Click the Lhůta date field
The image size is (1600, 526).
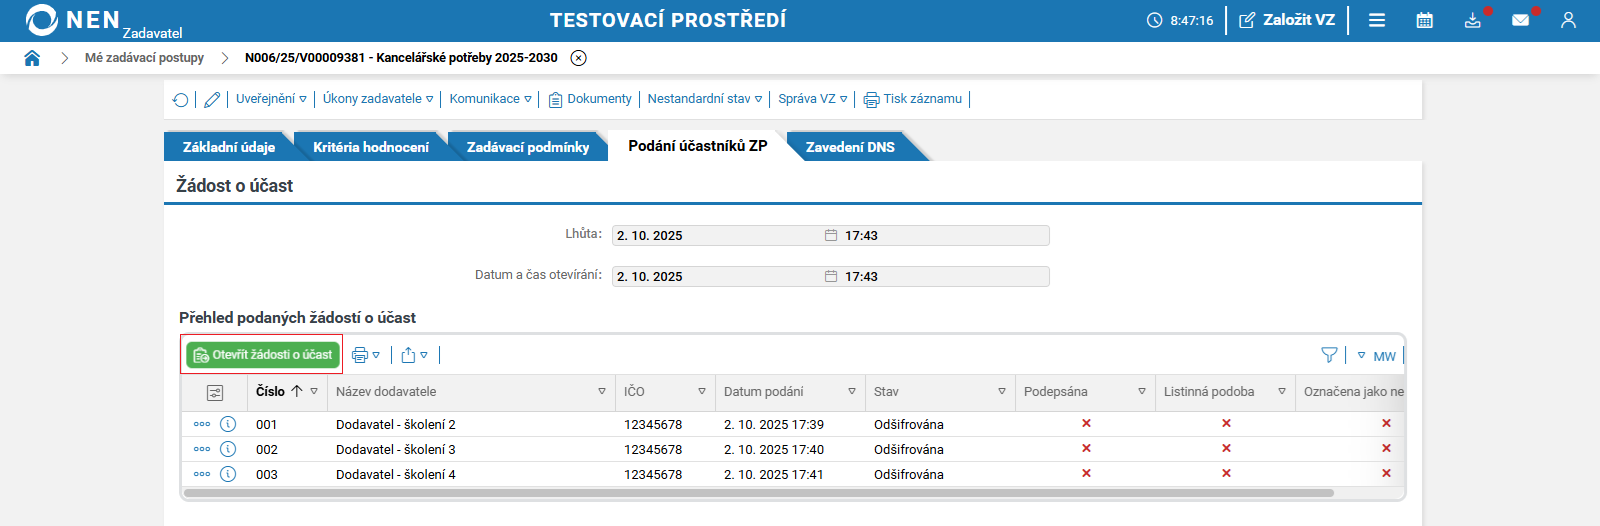[727, 235]
